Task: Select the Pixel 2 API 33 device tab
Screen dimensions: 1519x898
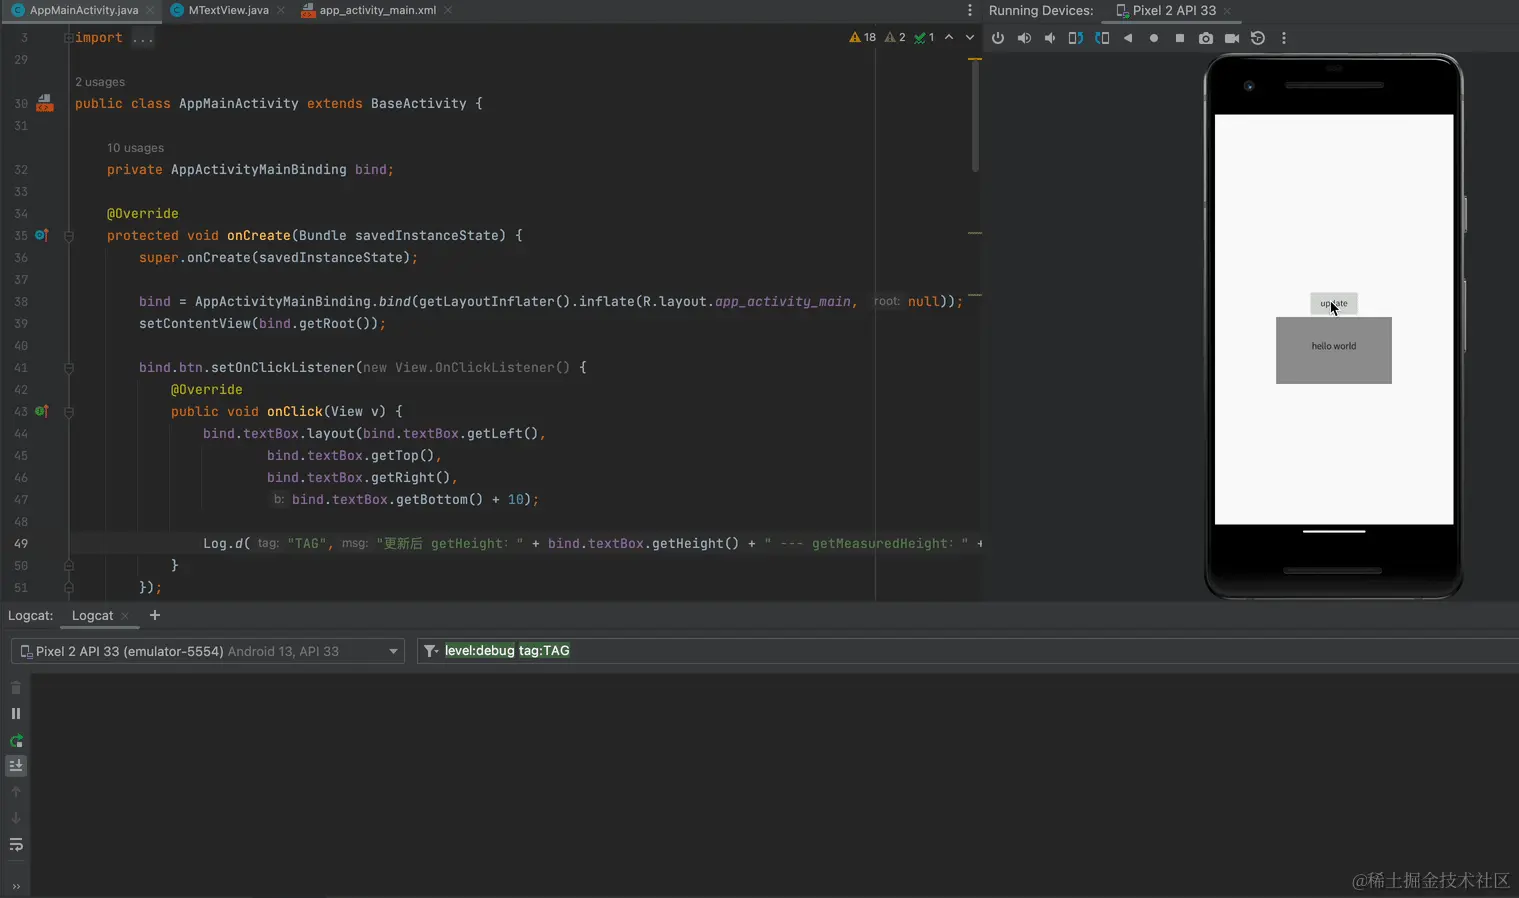Action: 1174,10
